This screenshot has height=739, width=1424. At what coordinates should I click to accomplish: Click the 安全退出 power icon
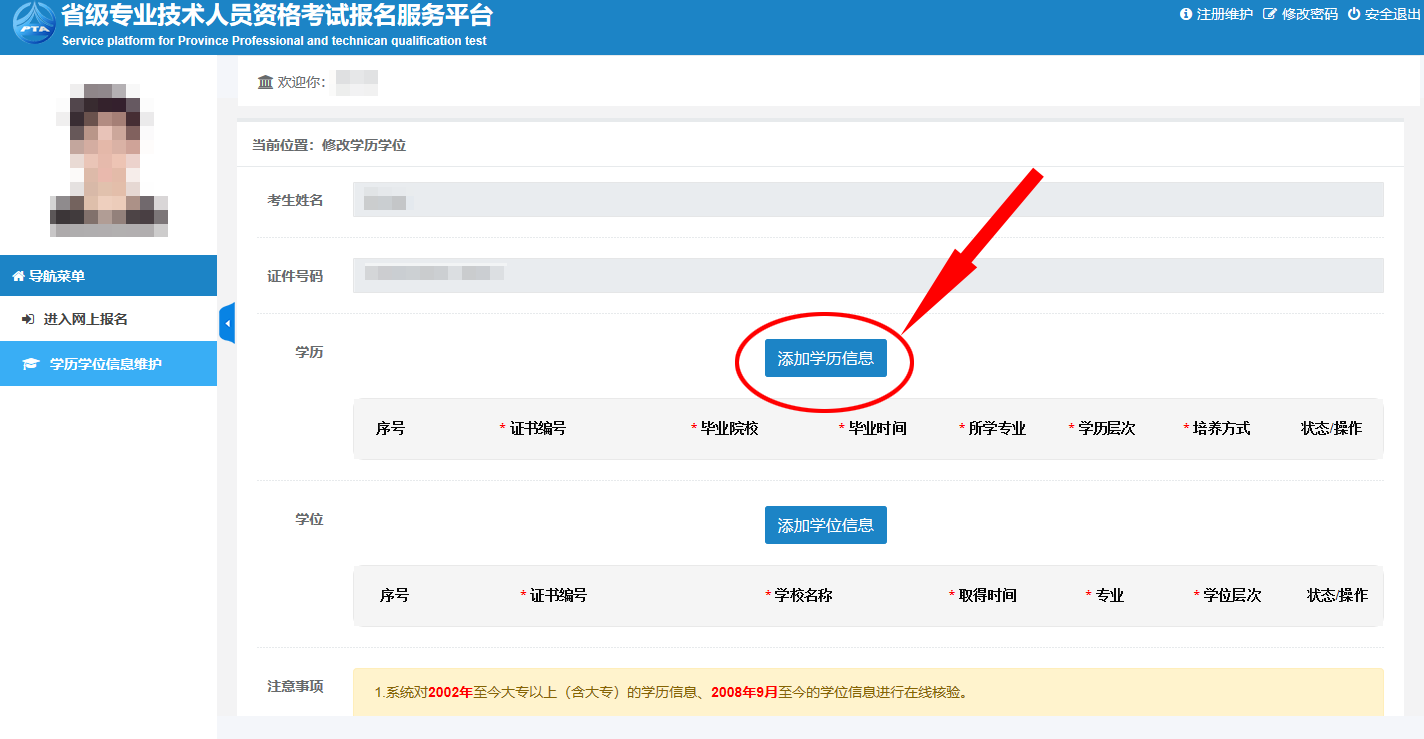coord(1354,14)
